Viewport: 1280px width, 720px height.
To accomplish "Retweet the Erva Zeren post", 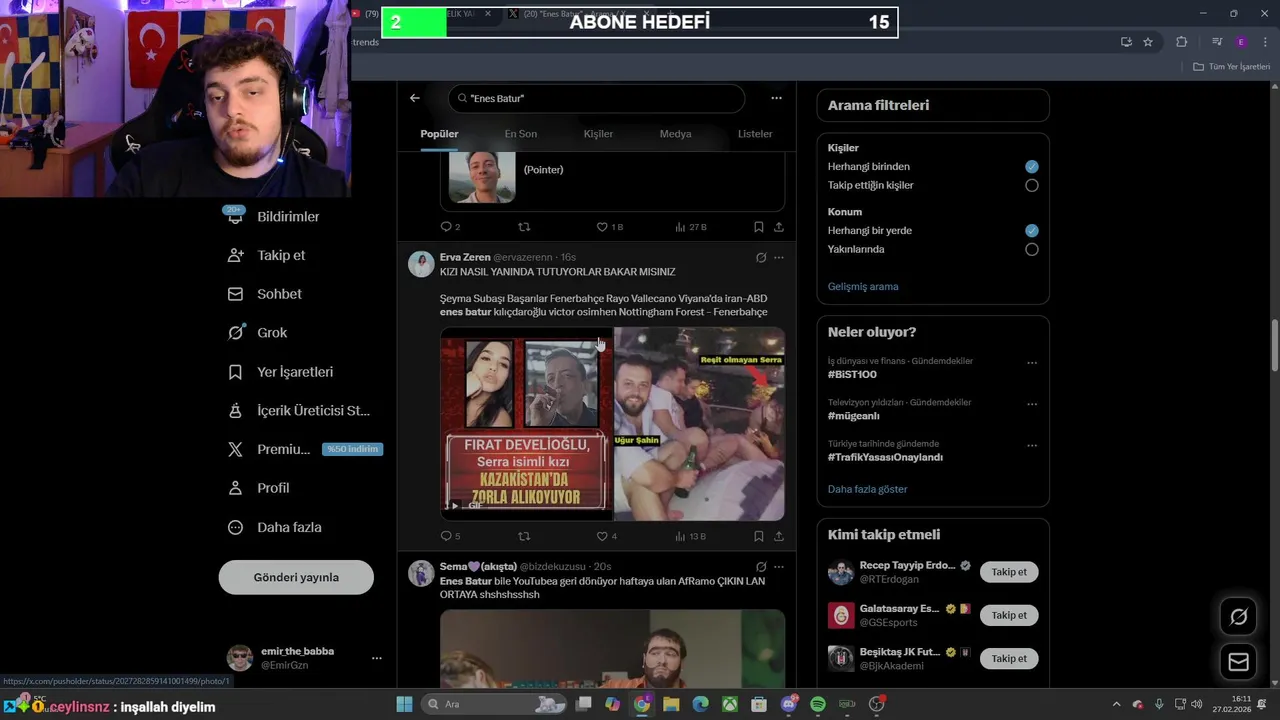I will tap(523, 536).
